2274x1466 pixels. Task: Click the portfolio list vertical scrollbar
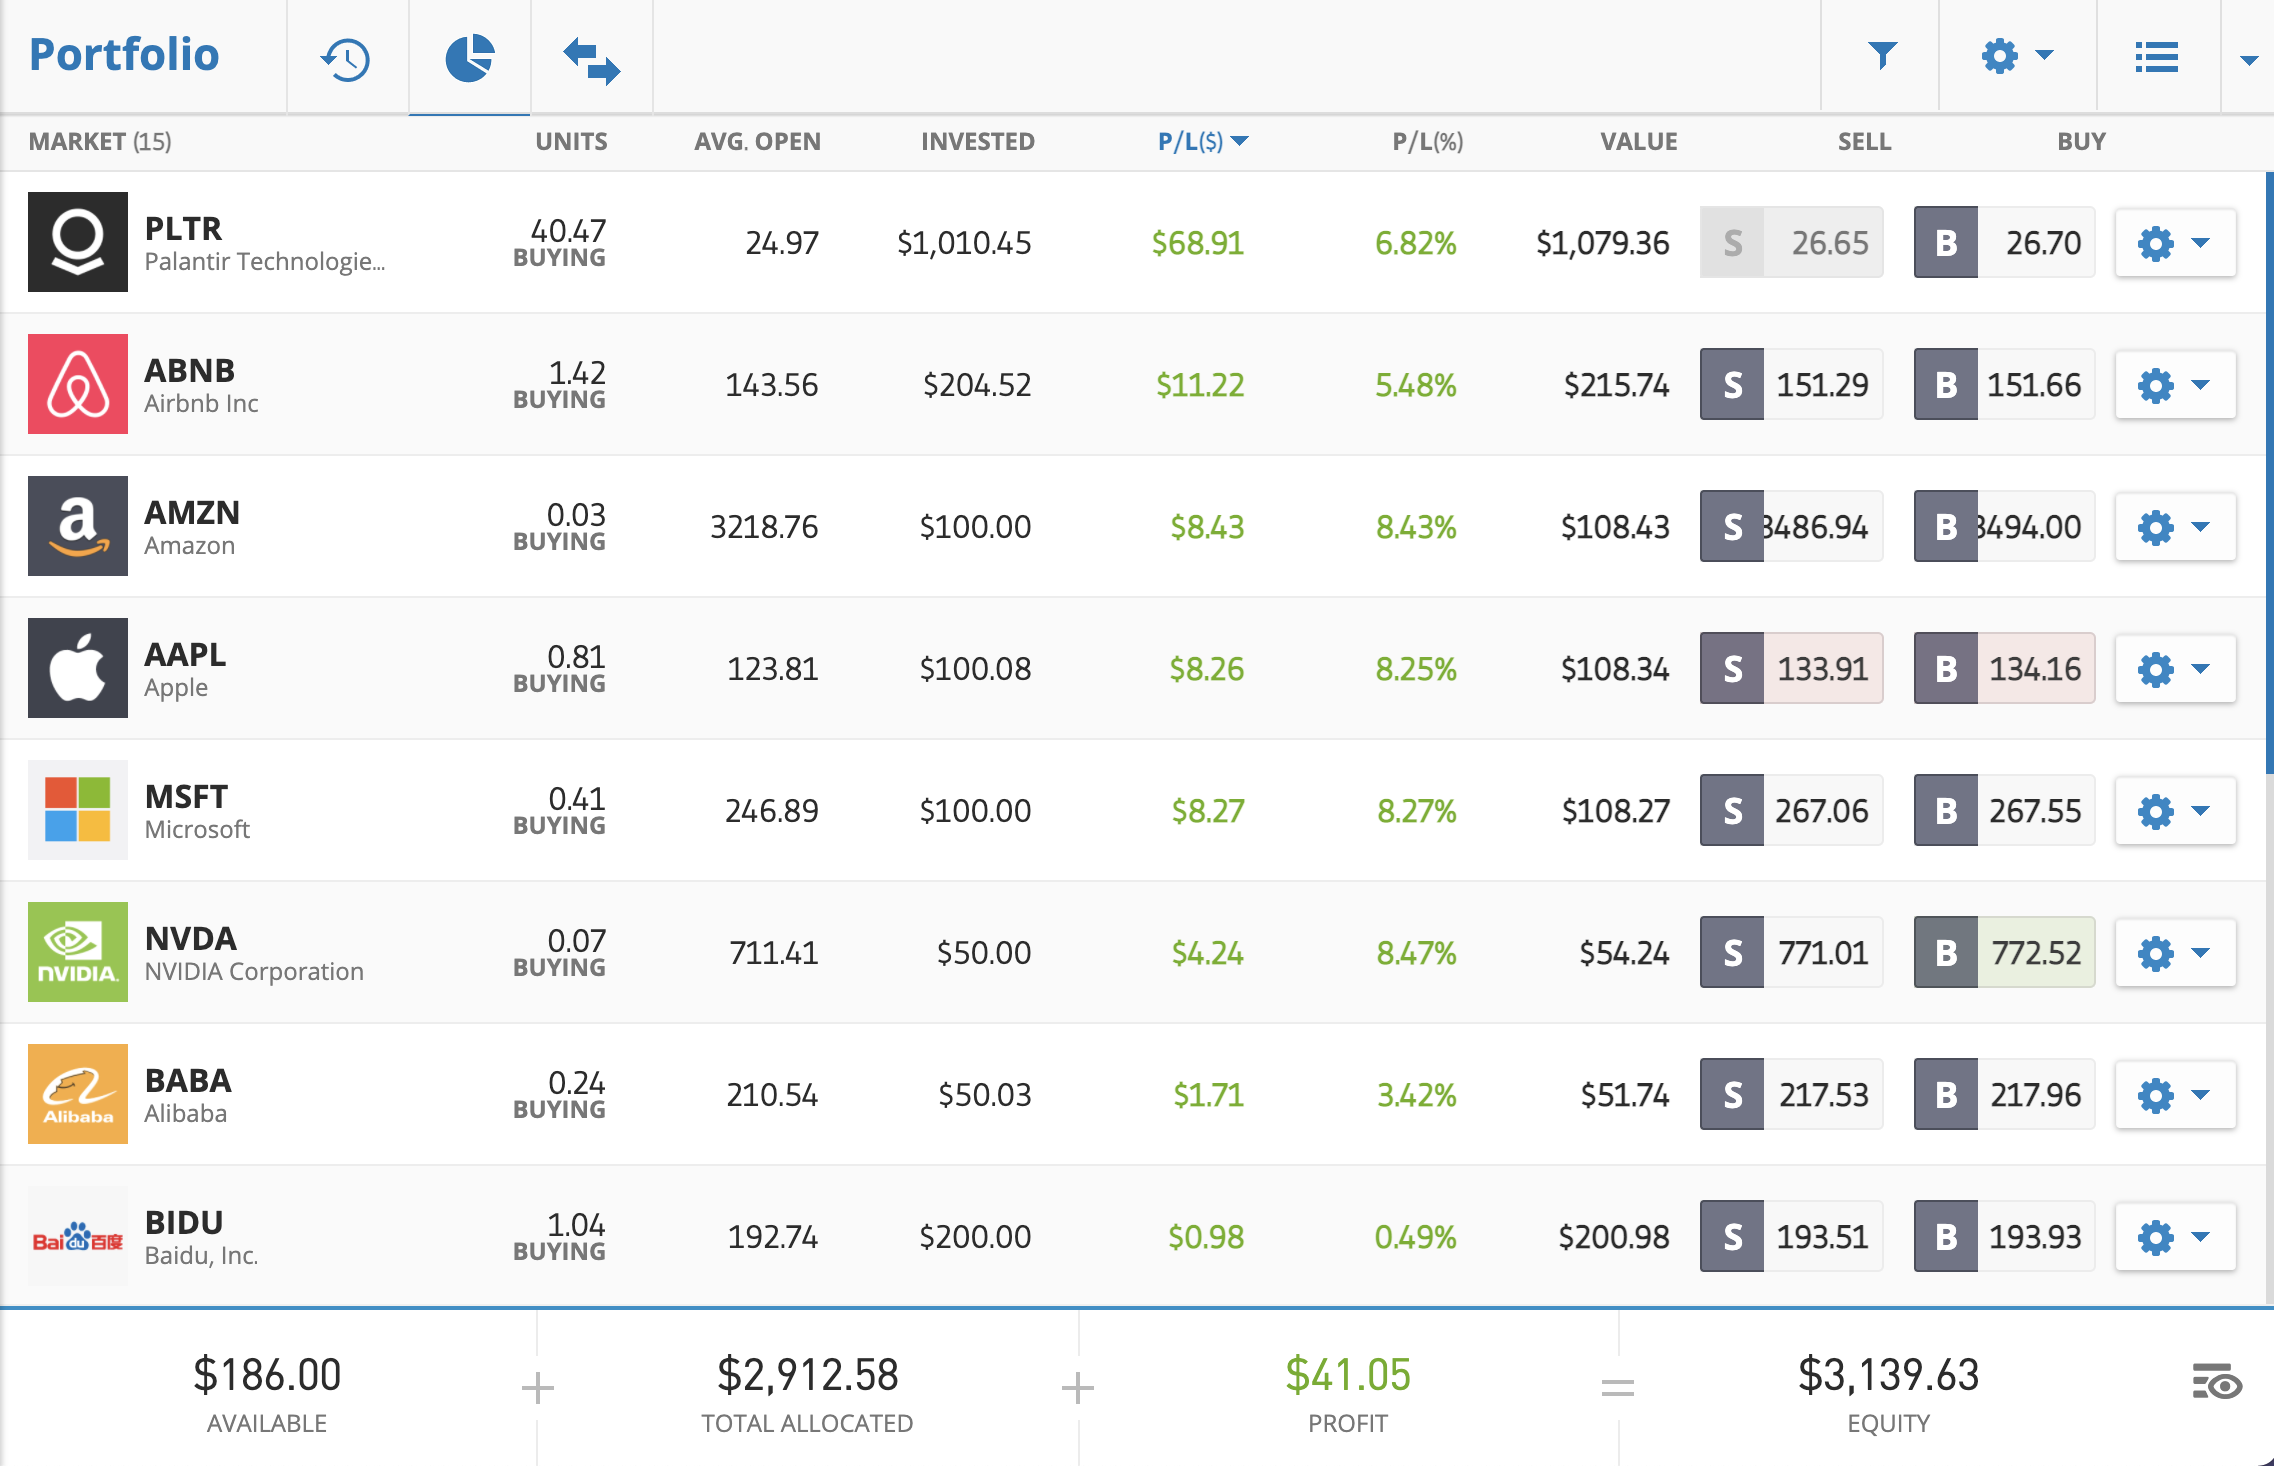[2269, 472]
